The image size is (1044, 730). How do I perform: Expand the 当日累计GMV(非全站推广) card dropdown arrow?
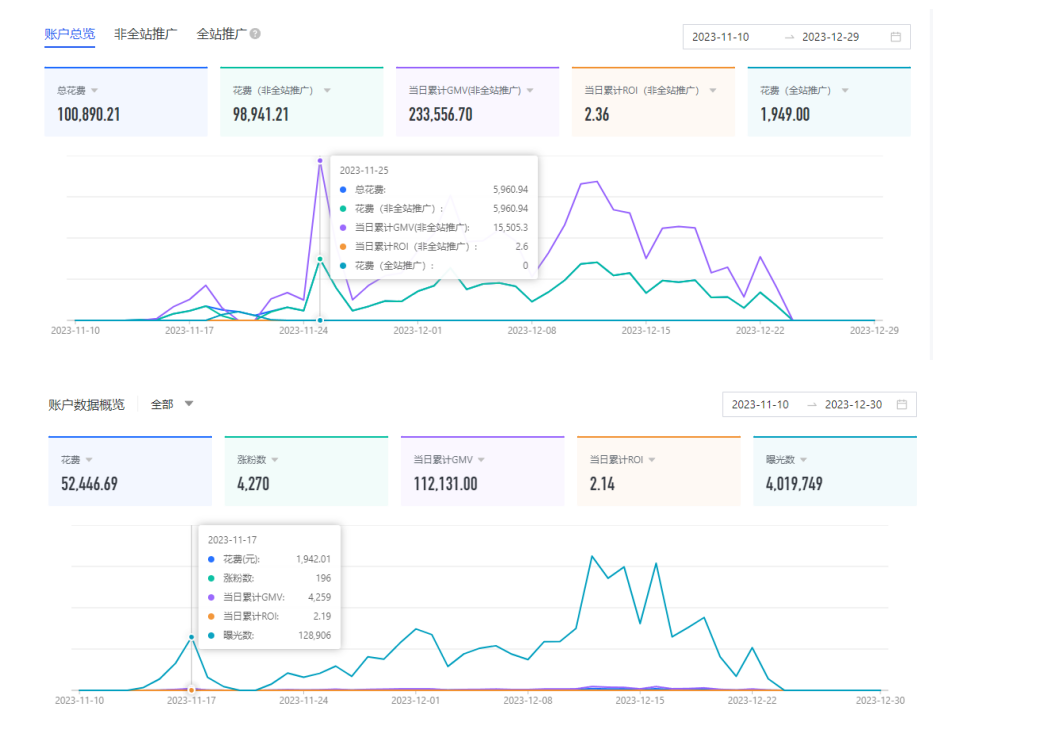click(530, 91)
